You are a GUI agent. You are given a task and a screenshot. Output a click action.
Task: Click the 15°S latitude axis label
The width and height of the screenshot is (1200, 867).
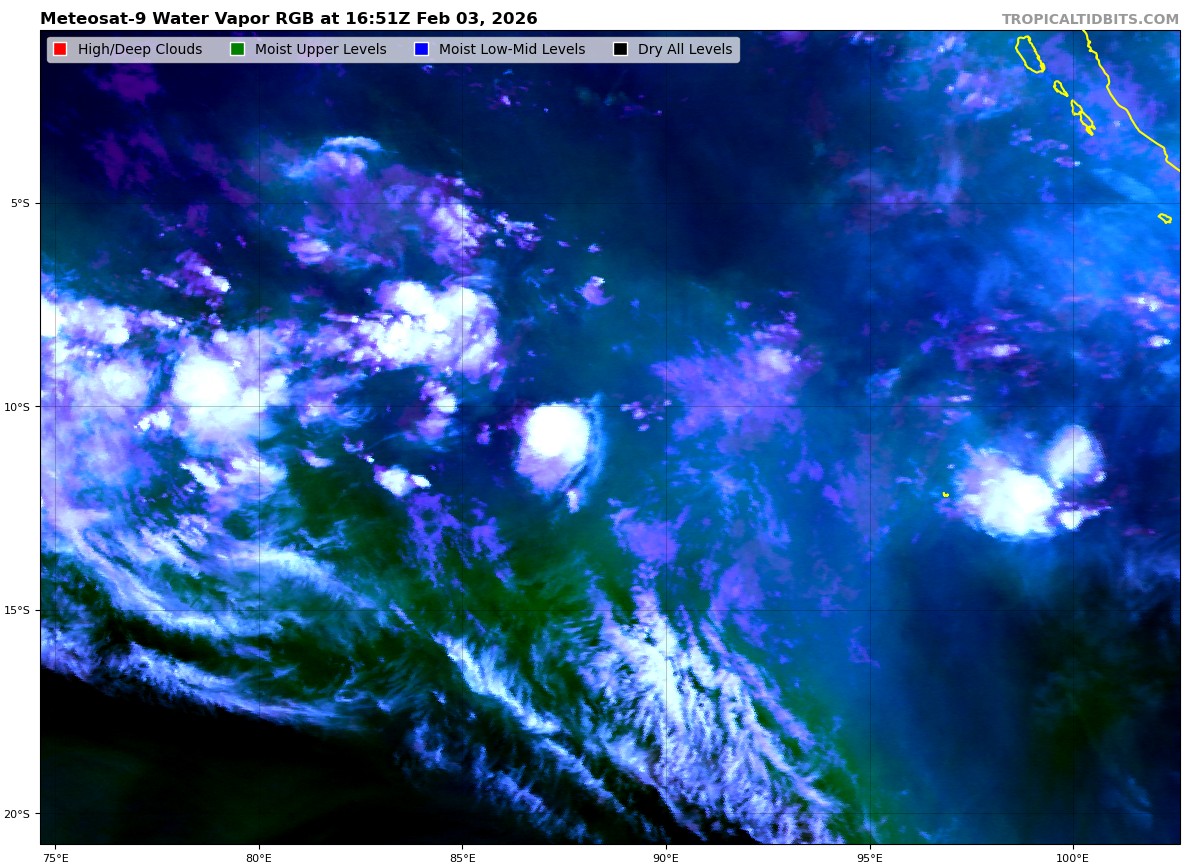(x=18, y=610)
